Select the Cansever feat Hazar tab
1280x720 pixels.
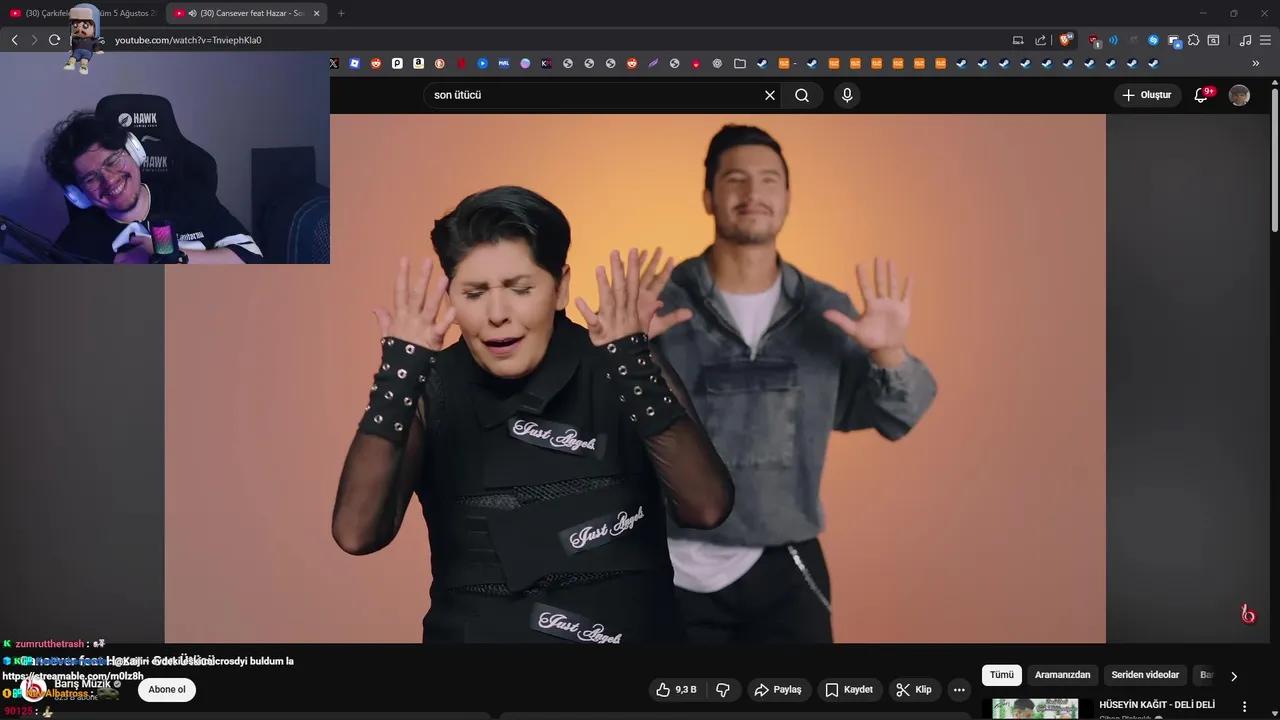pyautogui.click(x=247, y=13)
